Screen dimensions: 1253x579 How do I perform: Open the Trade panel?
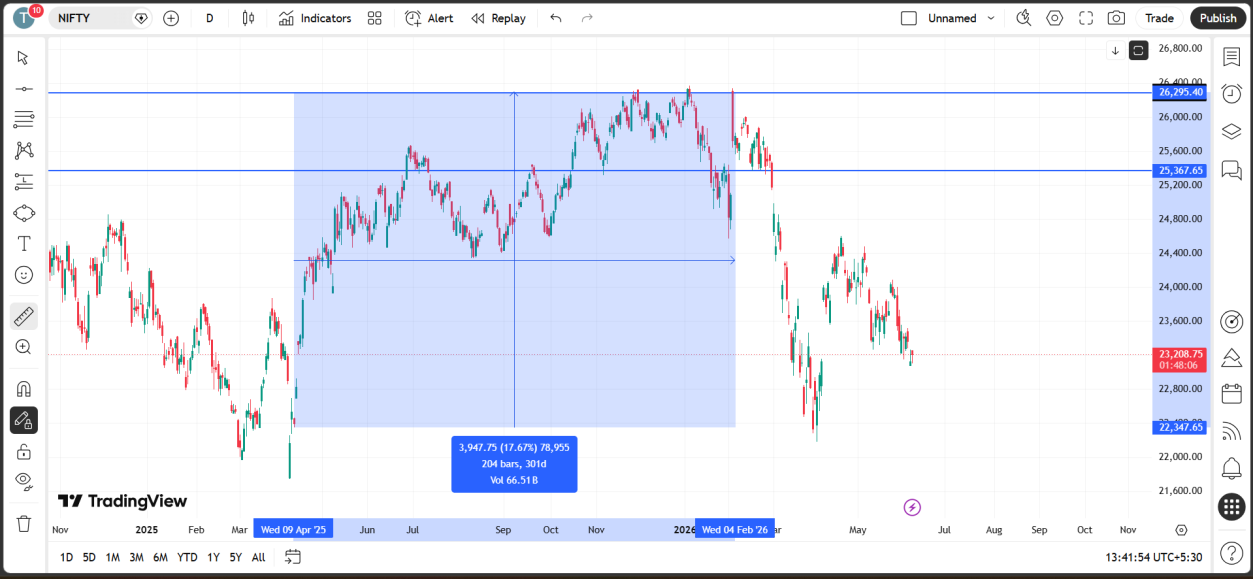tap(1159, 18)
